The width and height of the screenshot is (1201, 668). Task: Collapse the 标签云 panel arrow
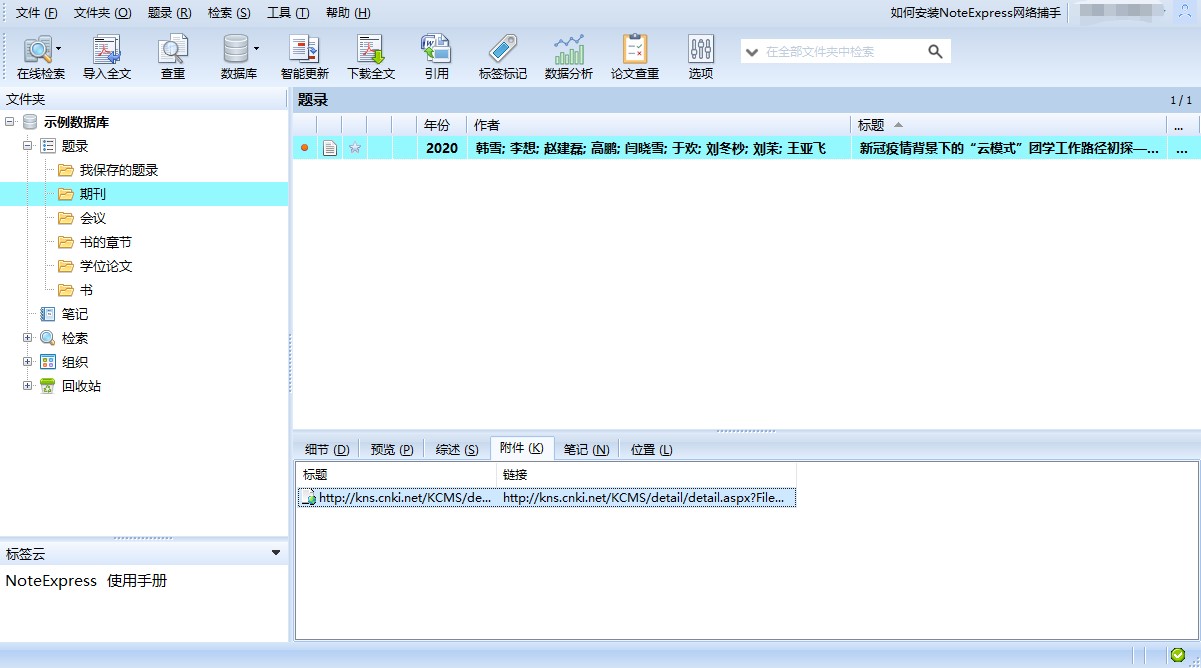click(x=276, y=553)
